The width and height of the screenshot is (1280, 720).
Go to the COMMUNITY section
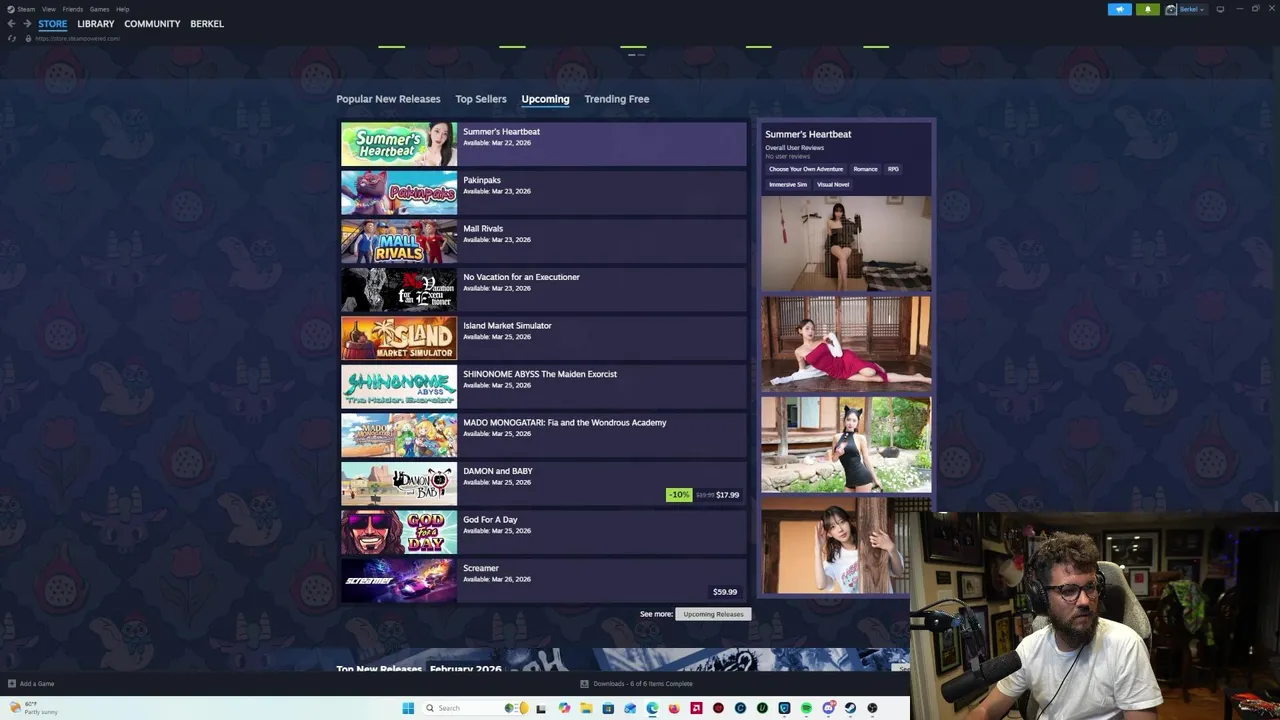coord(152,24)
